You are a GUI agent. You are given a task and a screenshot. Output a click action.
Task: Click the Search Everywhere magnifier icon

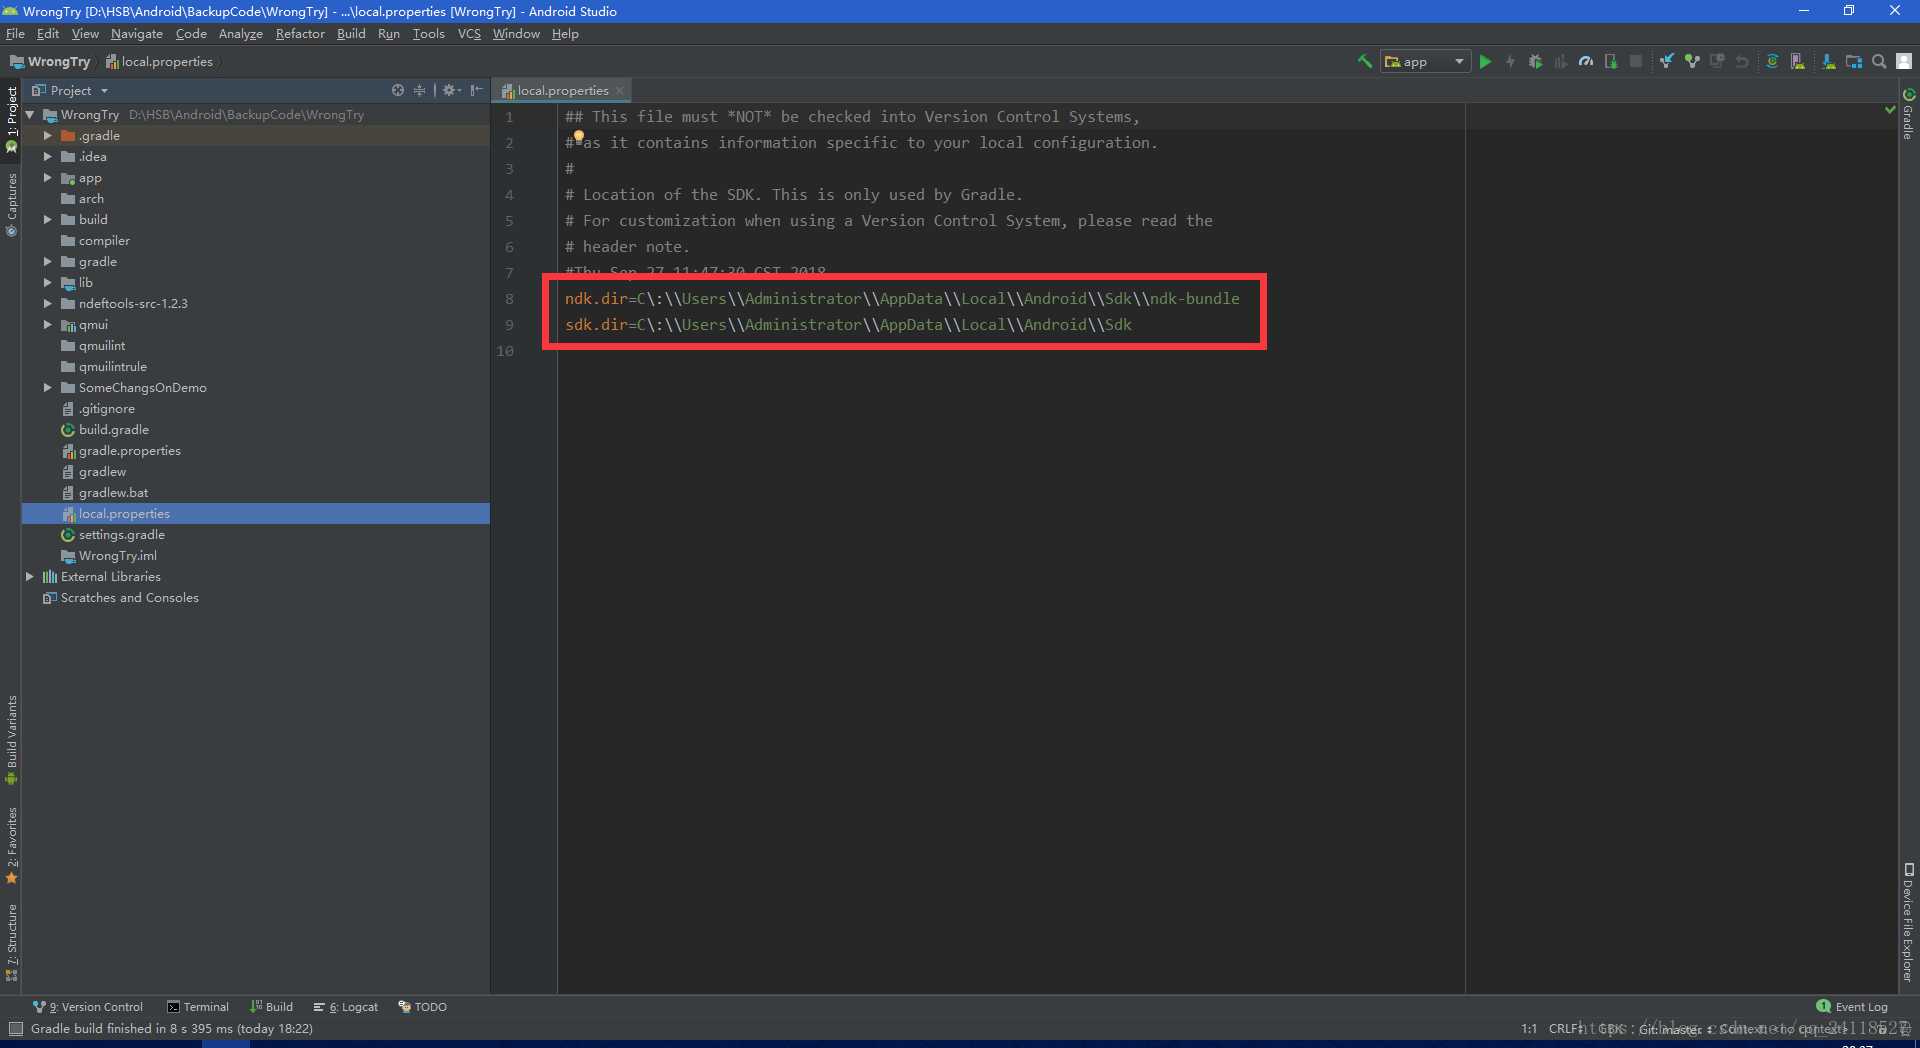1879,62
